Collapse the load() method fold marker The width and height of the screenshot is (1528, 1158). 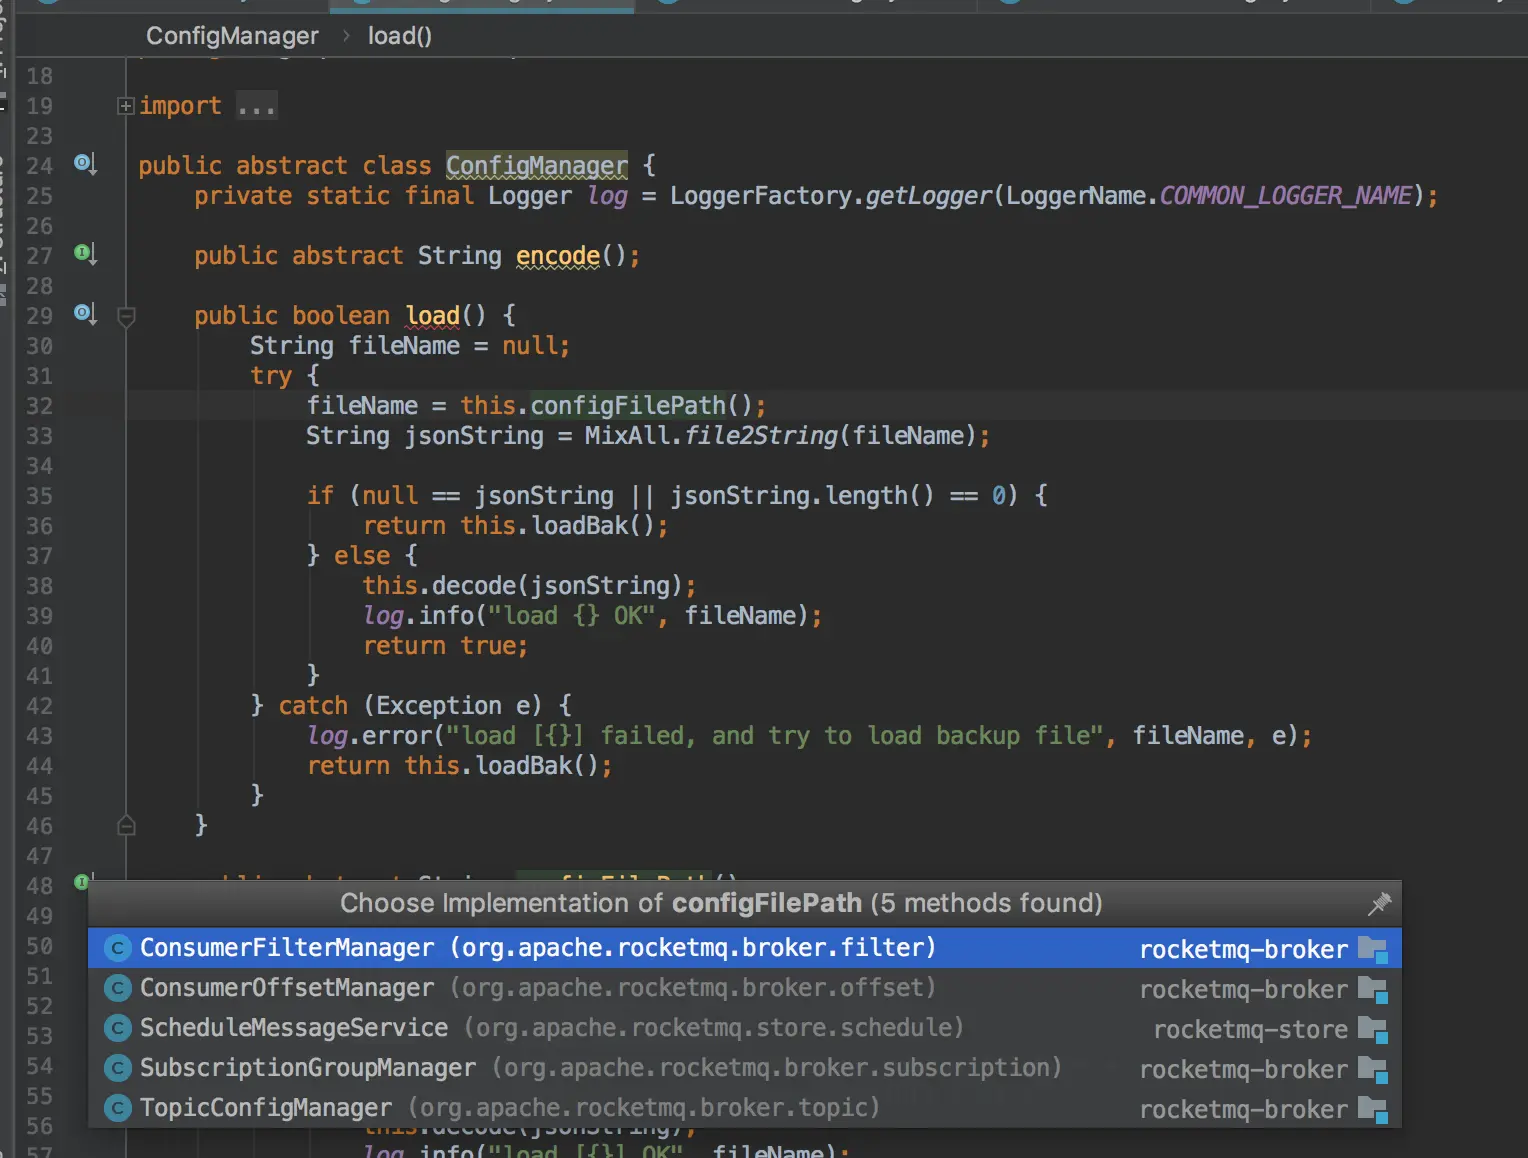(x=126, y=317)
